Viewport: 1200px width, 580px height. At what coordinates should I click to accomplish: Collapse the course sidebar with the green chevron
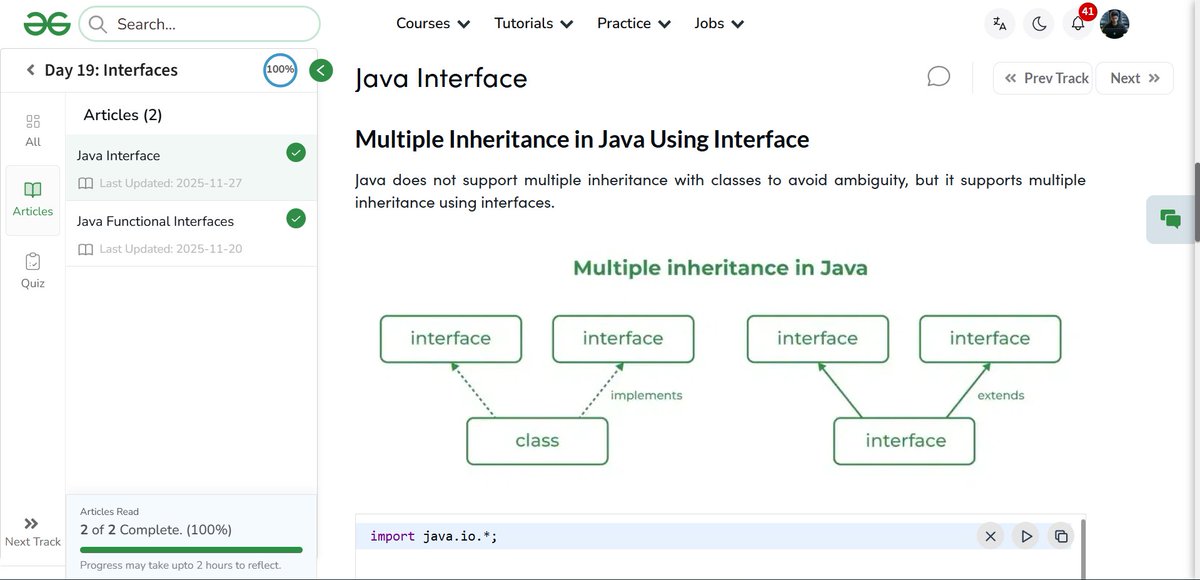[320, 70]
